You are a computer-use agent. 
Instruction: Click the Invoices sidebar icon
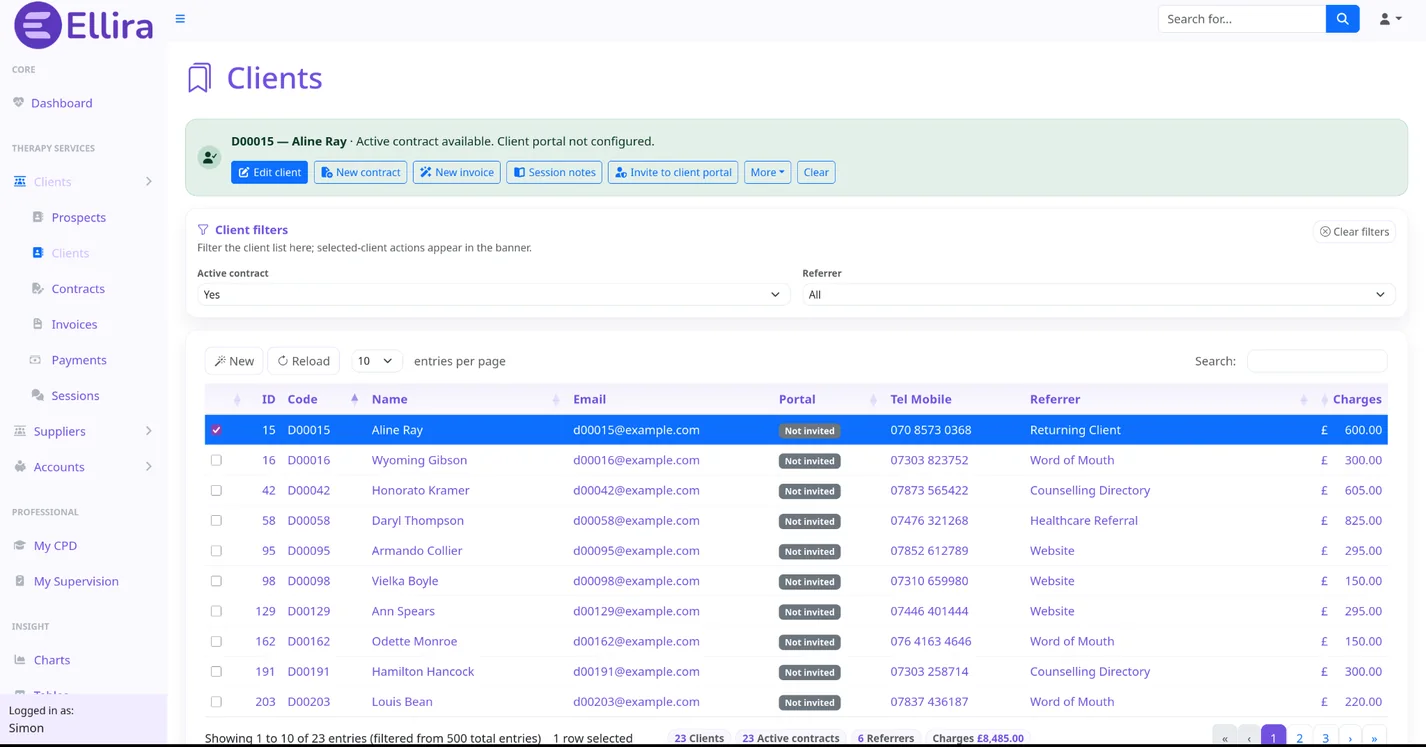pyautogui.click(x=38, y=324)
